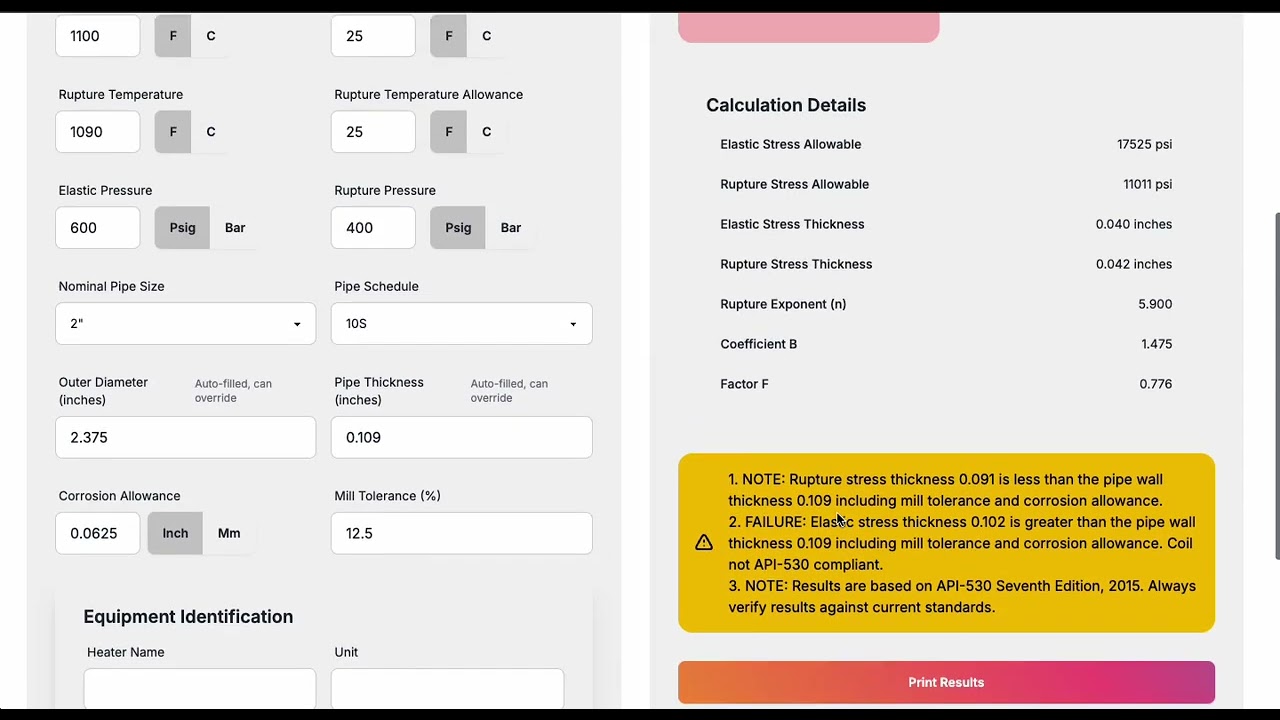Set Rupture Temperature unit to C
1280x720 pixels.
point(211,132)
